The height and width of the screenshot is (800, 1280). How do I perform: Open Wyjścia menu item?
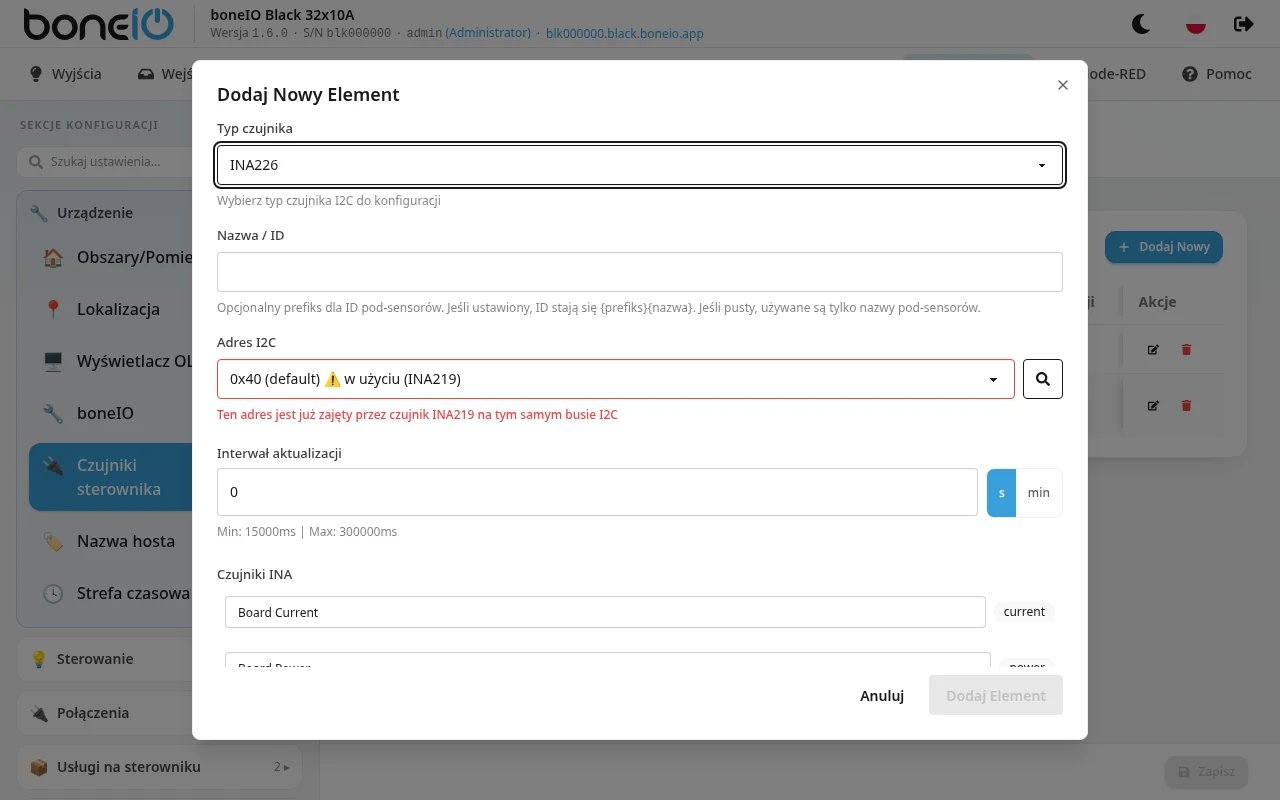pos(65,74)
